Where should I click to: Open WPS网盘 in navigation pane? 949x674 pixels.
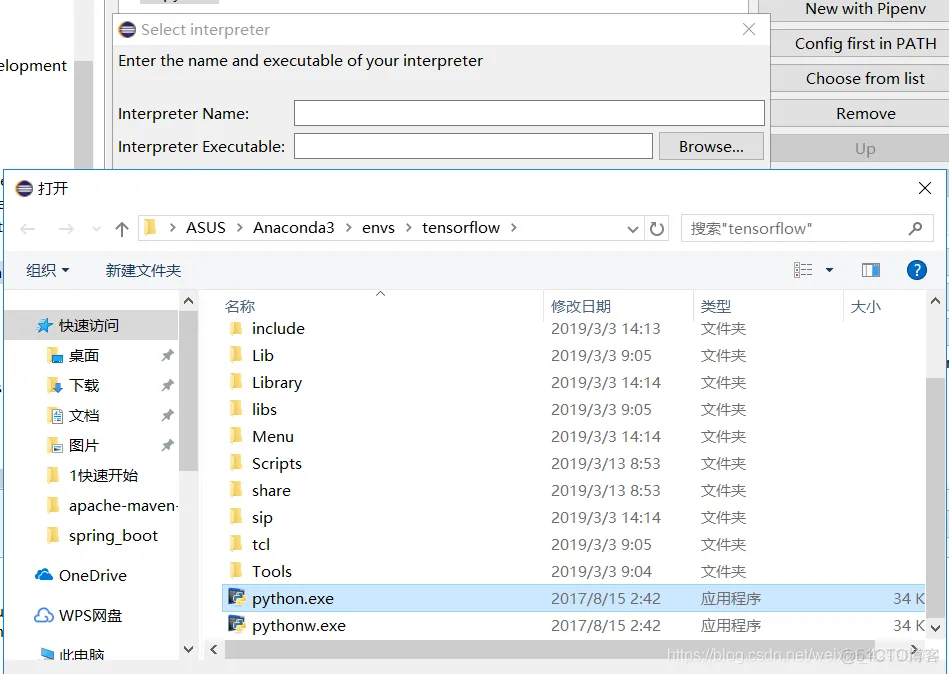click(x=90, y=616)
